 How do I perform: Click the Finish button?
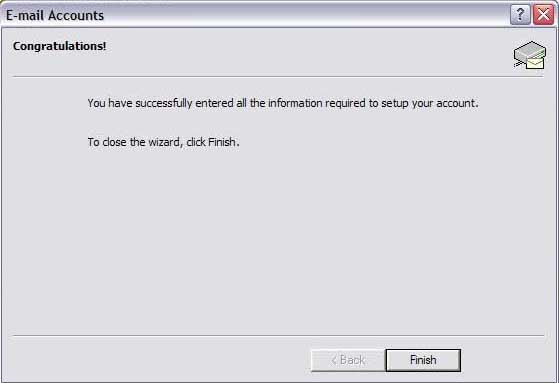tap(423, 360)
